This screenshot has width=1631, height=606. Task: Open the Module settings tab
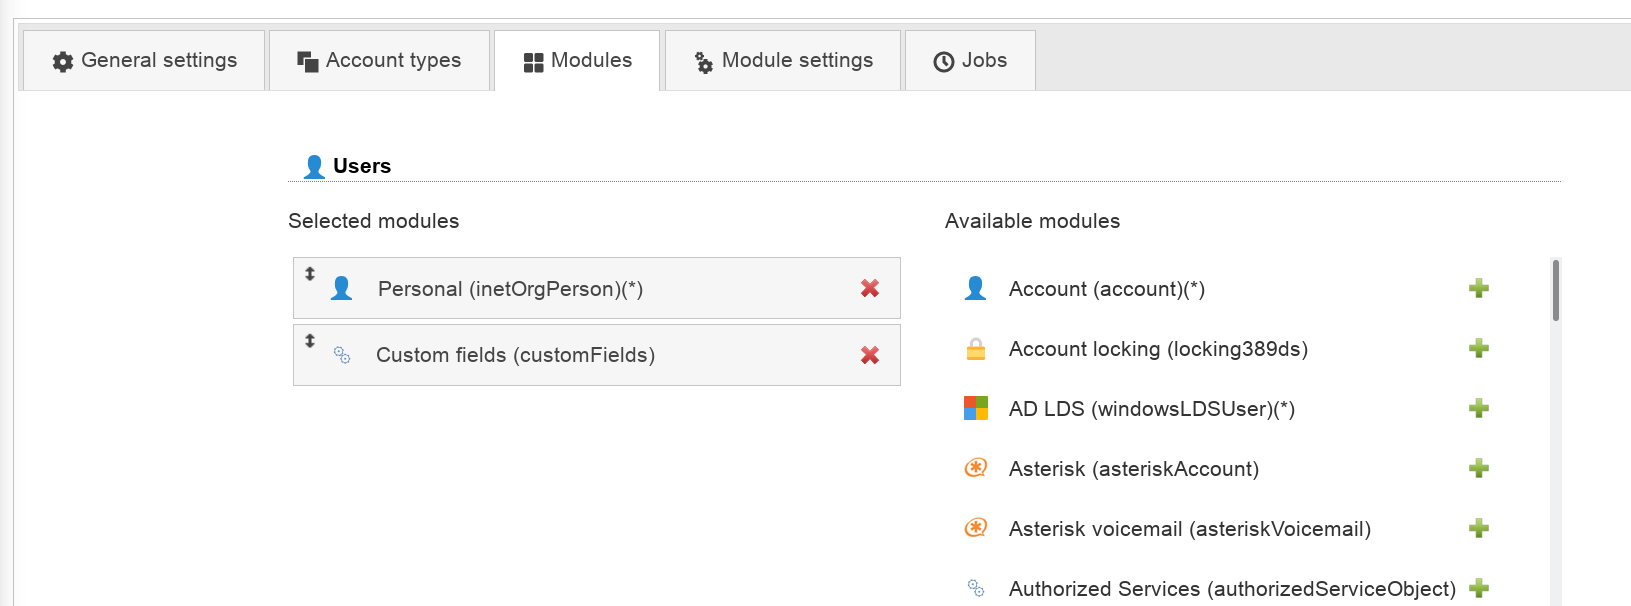click(783, 61)
